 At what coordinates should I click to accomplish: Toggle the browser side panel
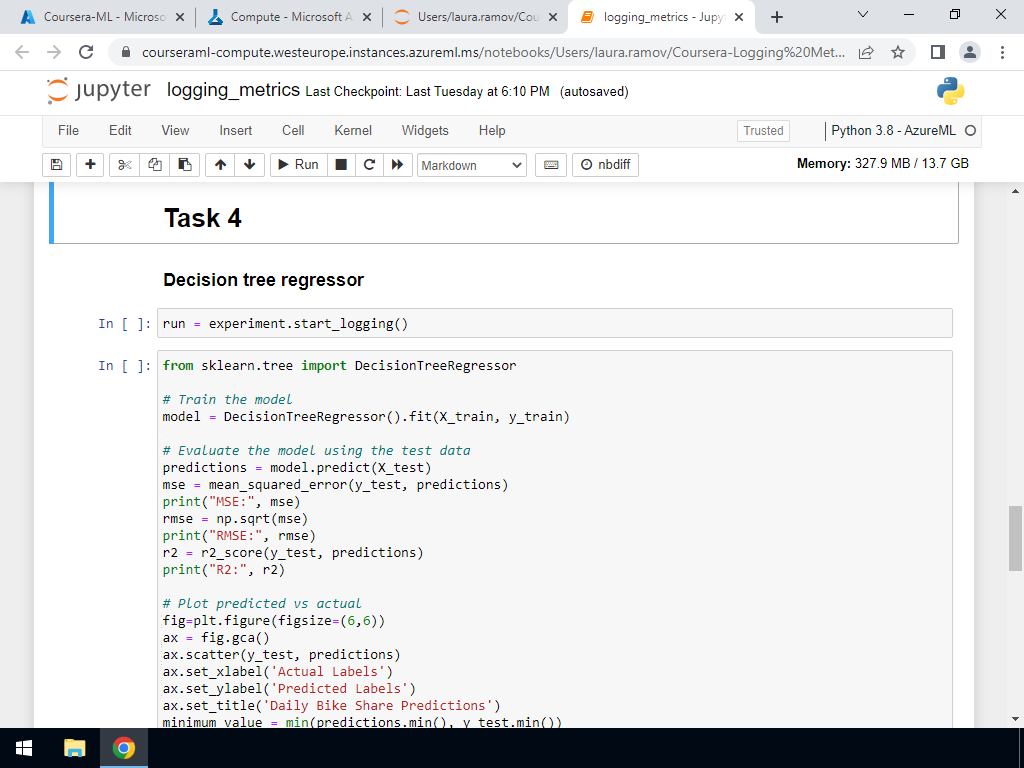point(938,52)
